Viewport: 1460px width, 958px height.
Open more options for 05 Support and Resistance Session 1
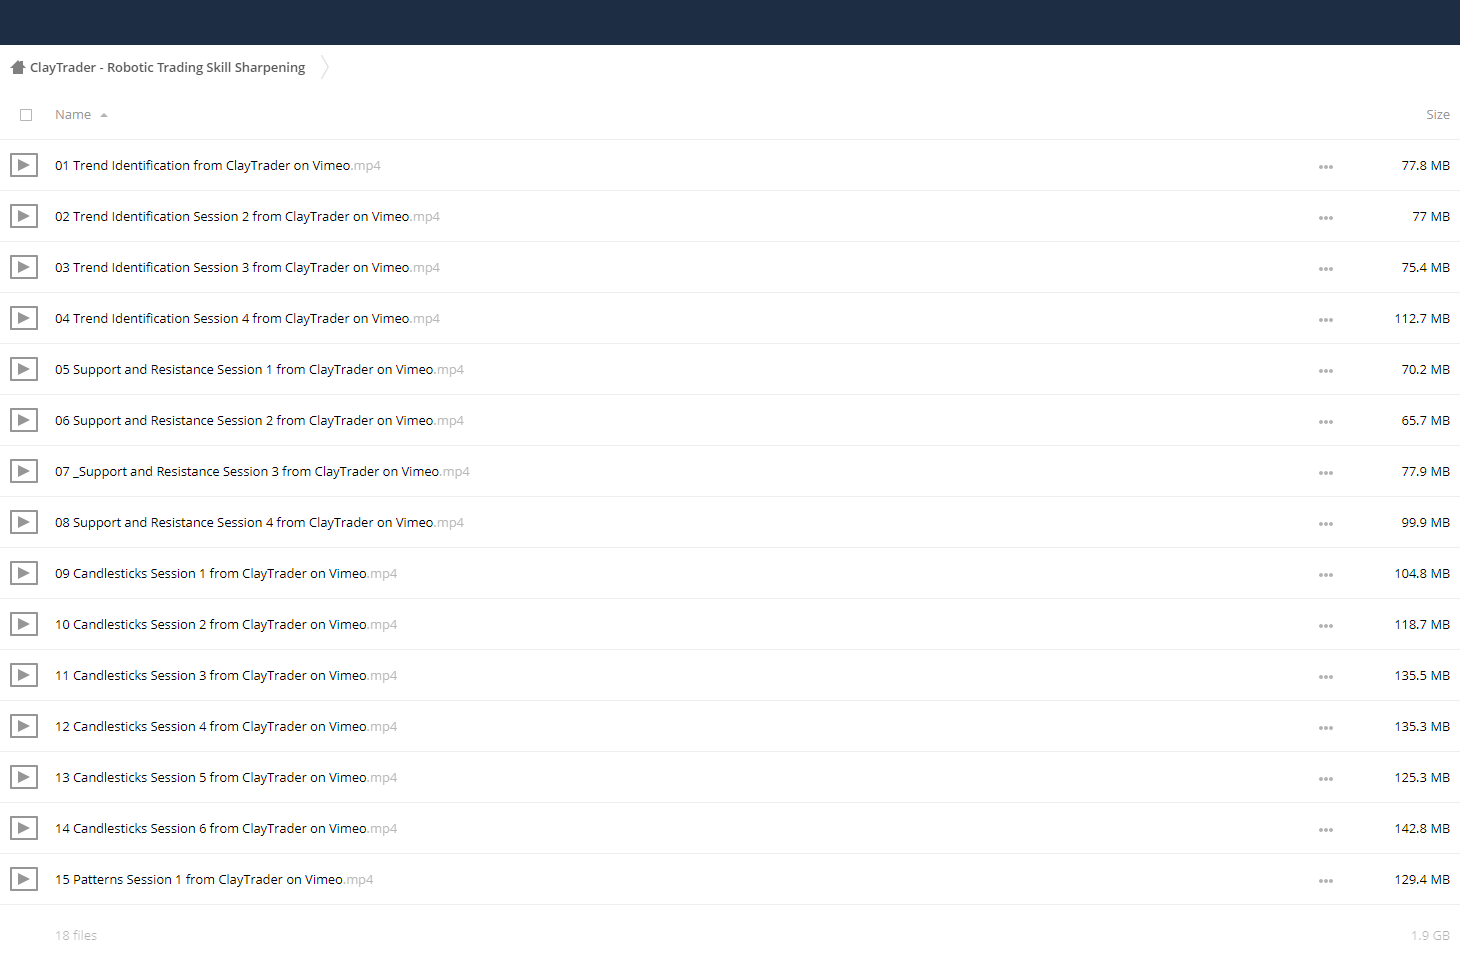pyautogui.click(x=1326, y=371)
